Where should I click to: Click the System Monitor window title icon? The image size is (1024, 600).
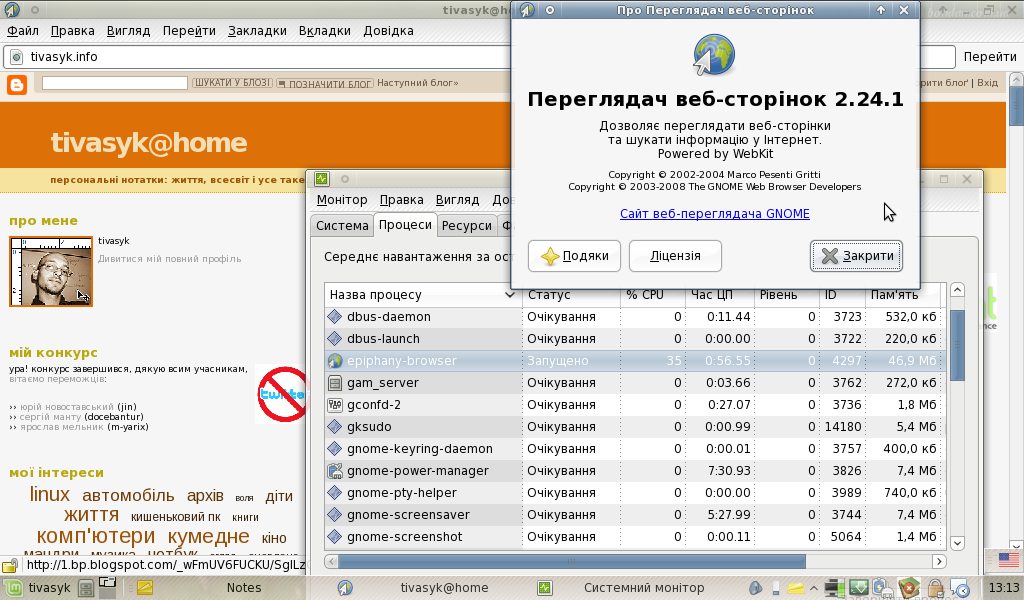pyautogui.click(x=321, y=178)
